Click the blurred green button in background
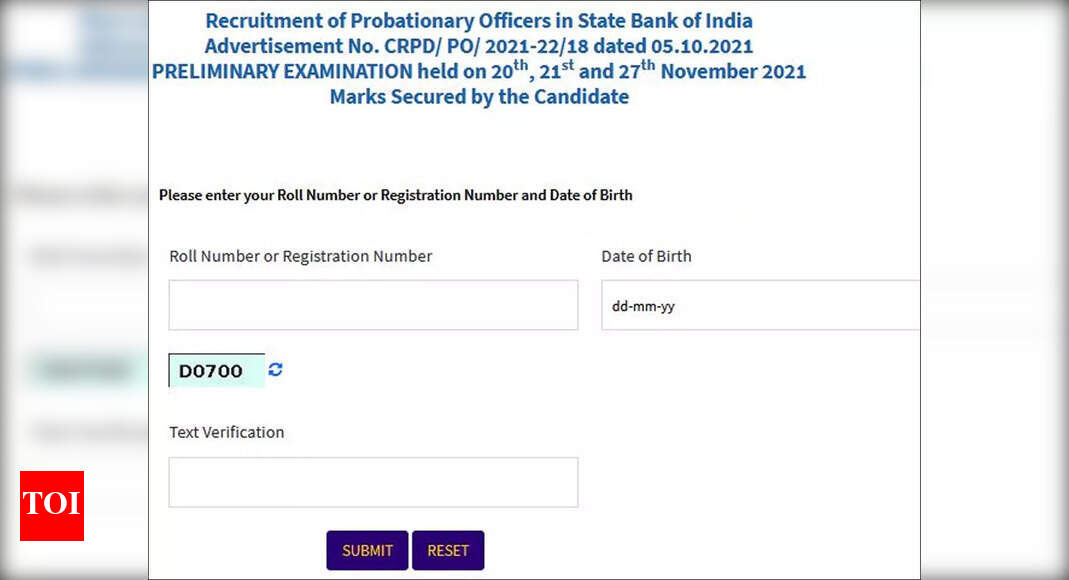The image size is (1069, 580). tap(85, 369)
